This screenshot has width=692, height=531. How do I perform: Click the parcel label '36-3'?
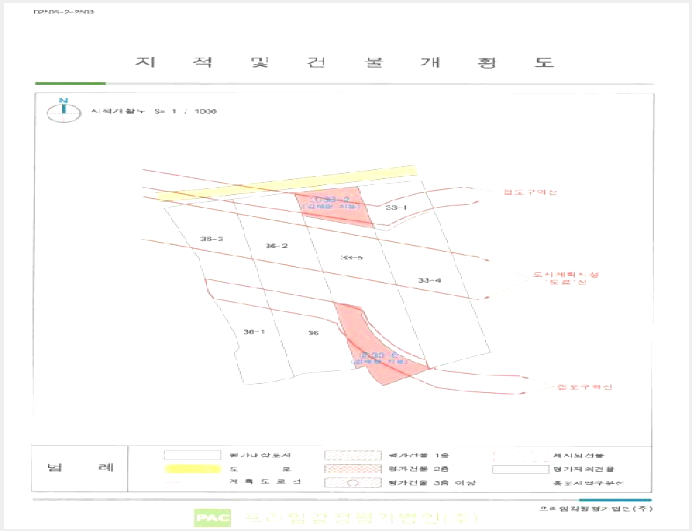point(211,239)
